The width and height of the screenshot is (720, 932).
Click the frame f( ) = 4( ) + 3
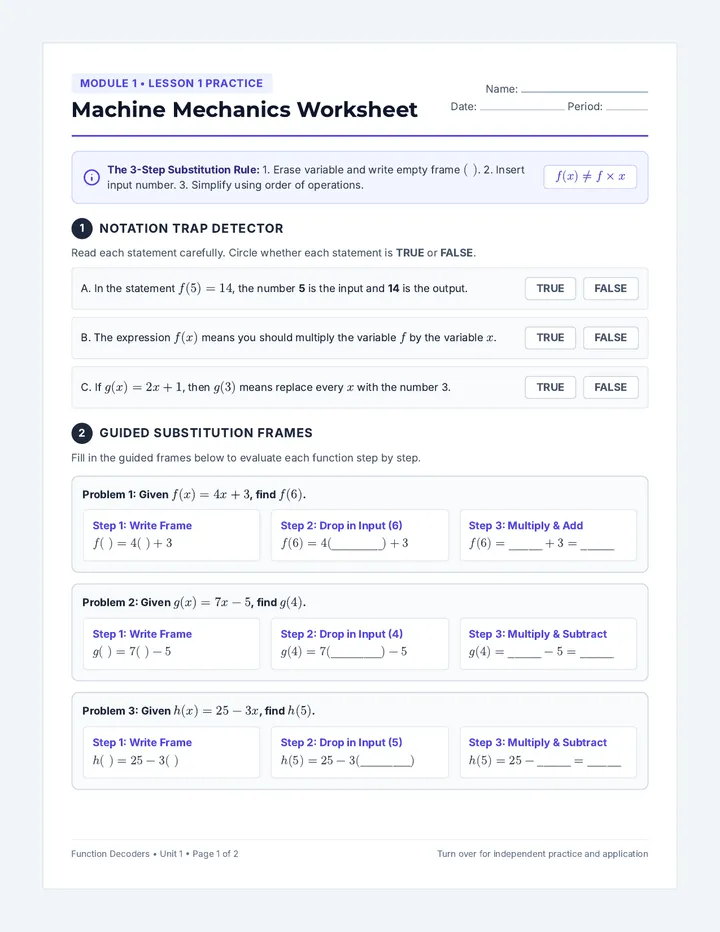click(x=133, y=543)
